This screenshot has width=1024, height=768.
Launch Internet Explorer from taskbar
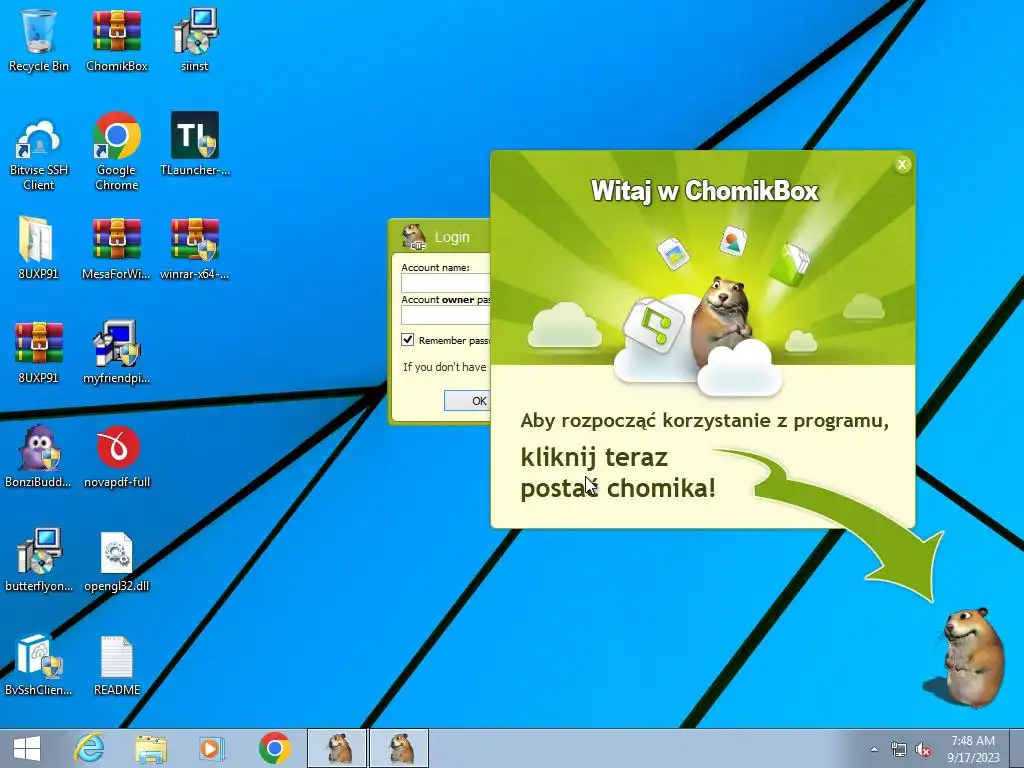coord(89,748)
